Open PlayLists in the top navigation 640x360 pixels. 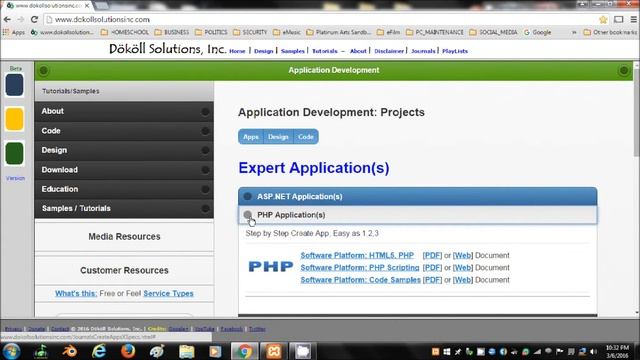(455, 51)
